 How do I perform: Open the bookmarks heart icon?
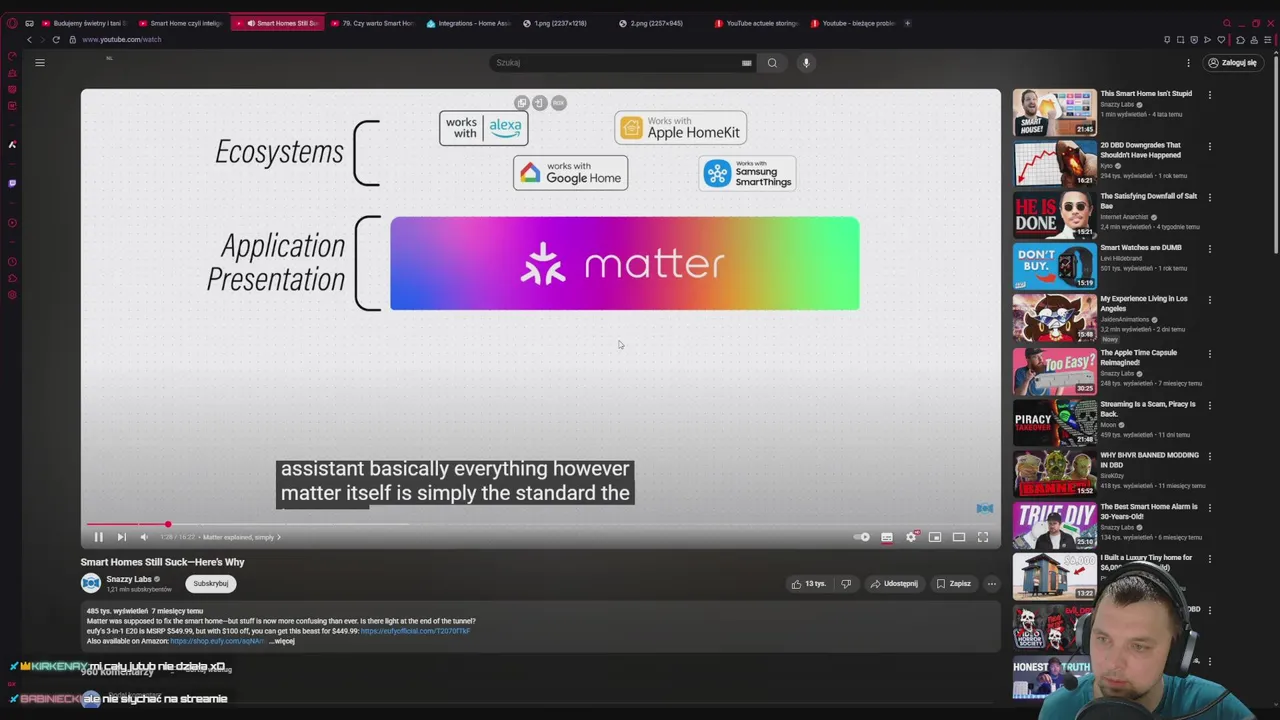click(x=1221, y=40)
